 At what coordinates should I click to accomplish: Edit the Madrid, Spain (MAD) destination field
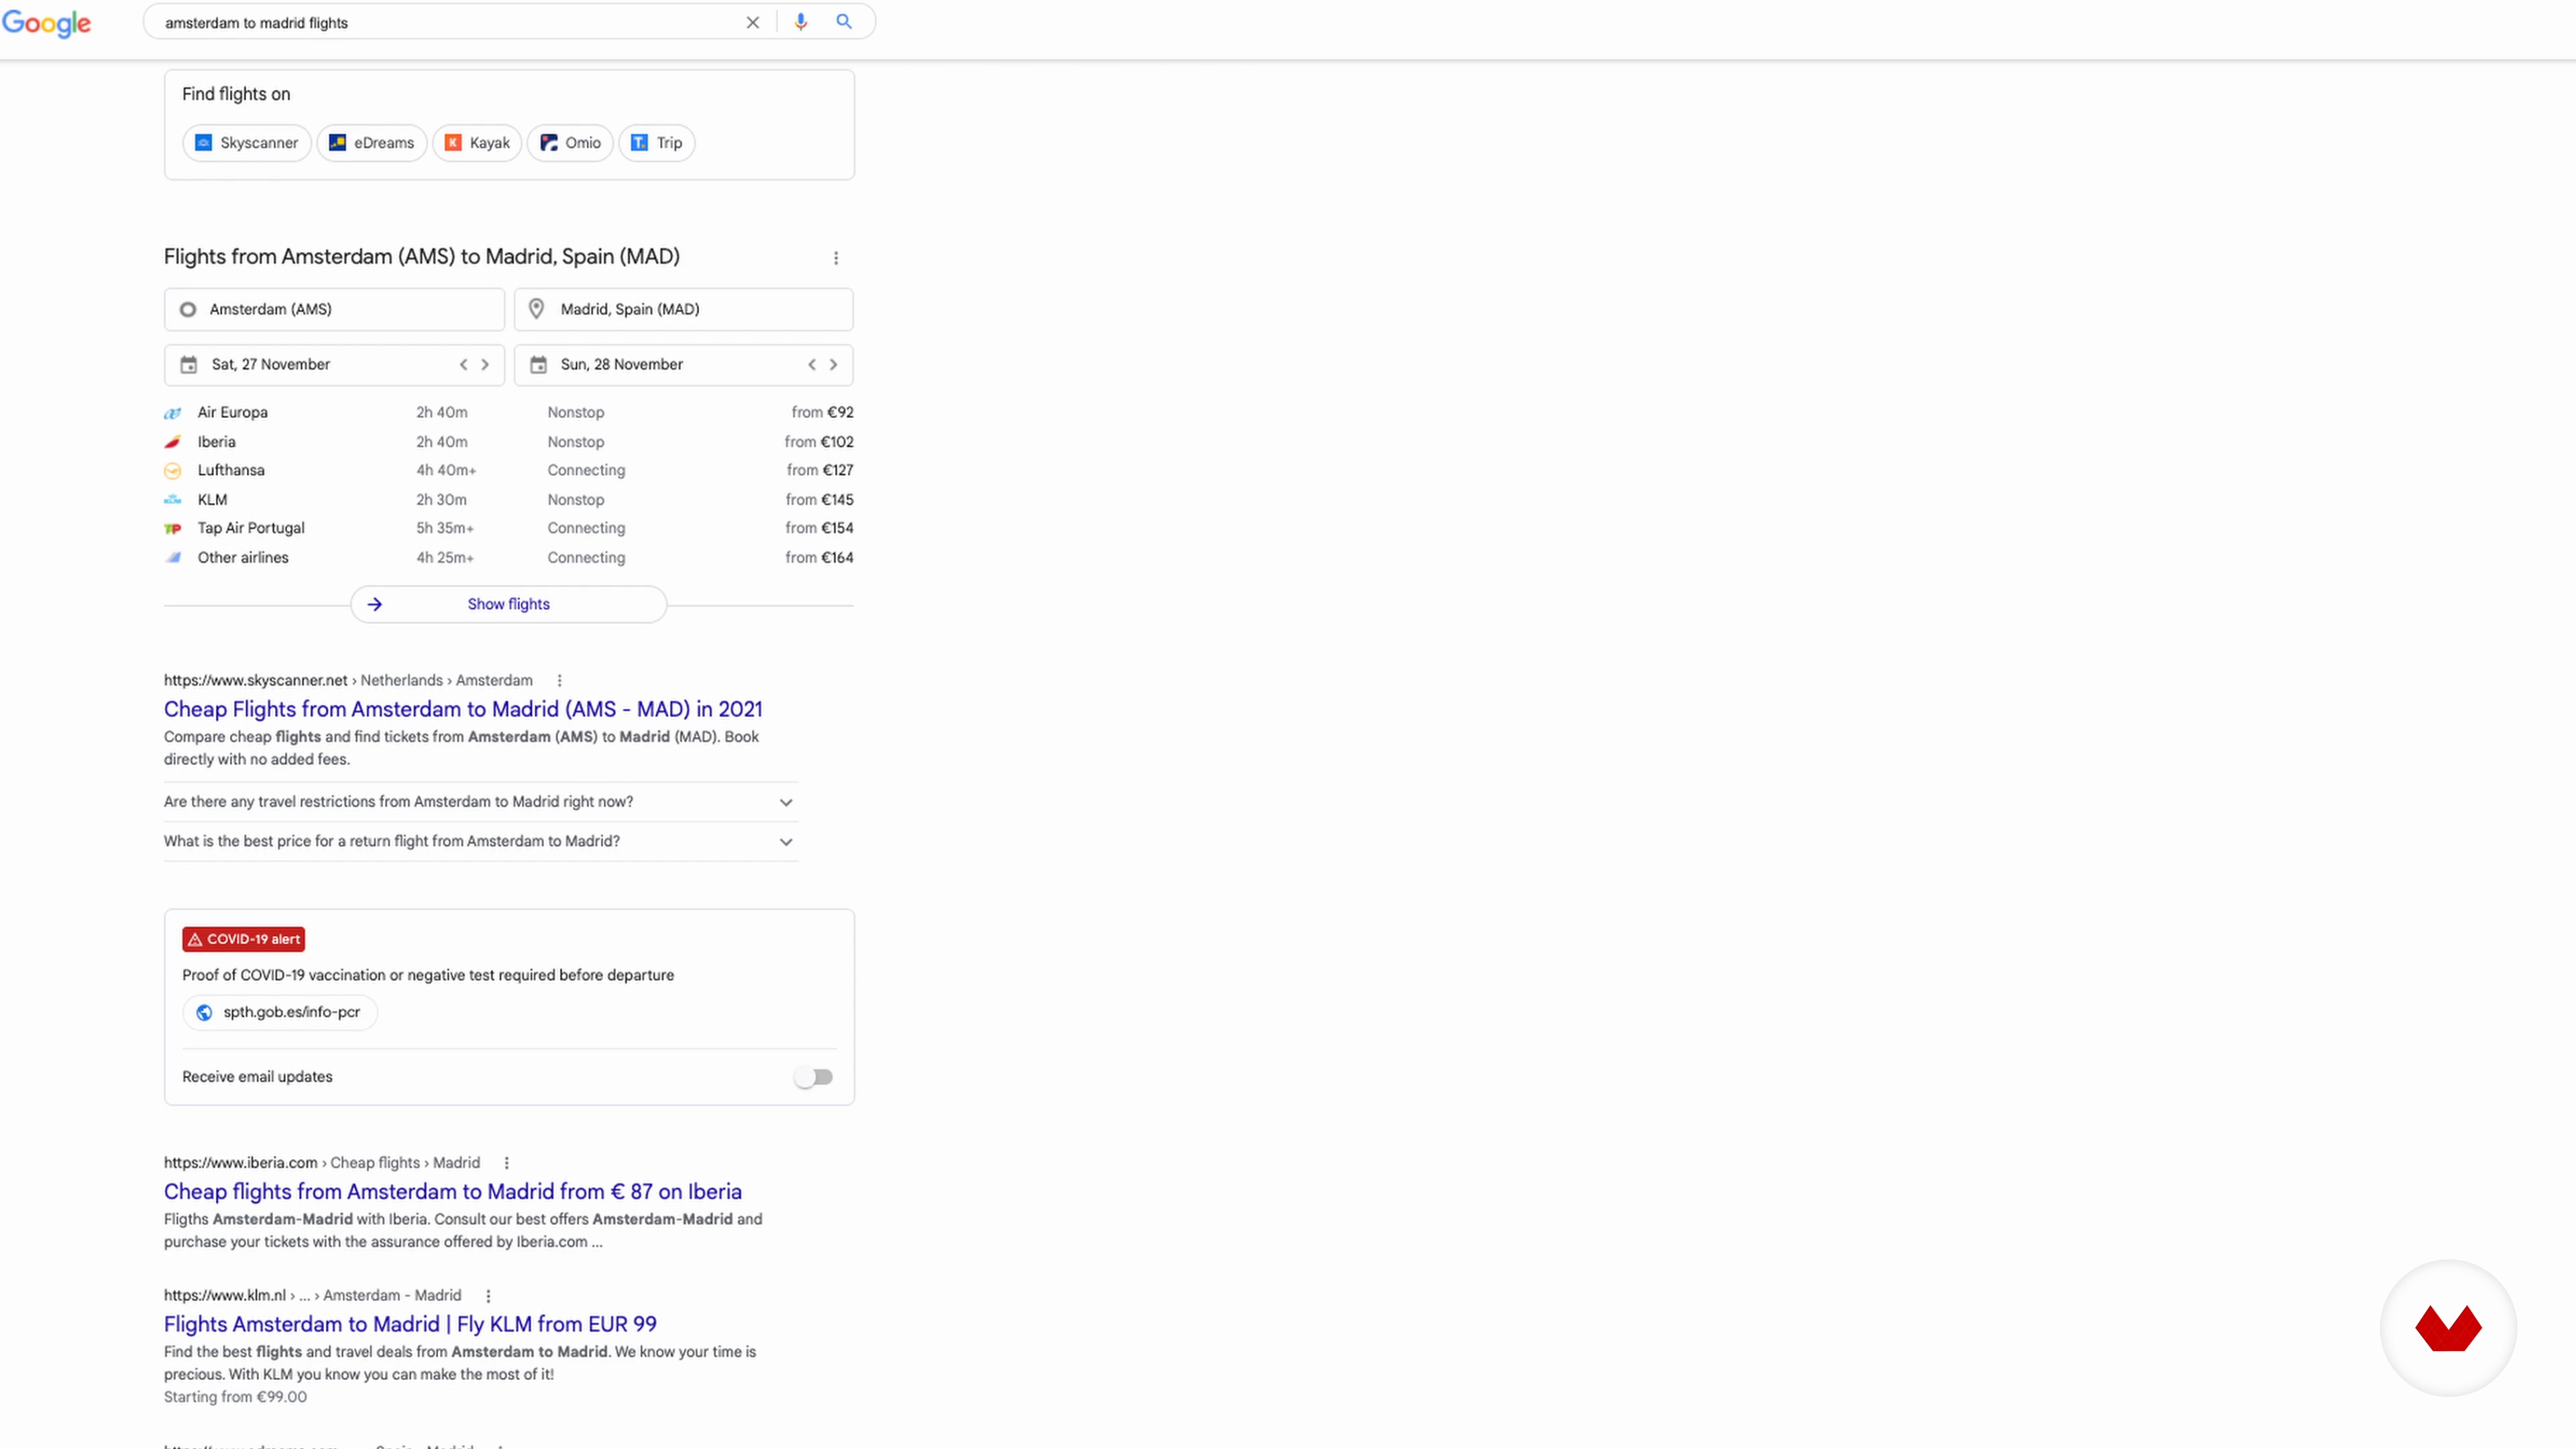(684, 309)
